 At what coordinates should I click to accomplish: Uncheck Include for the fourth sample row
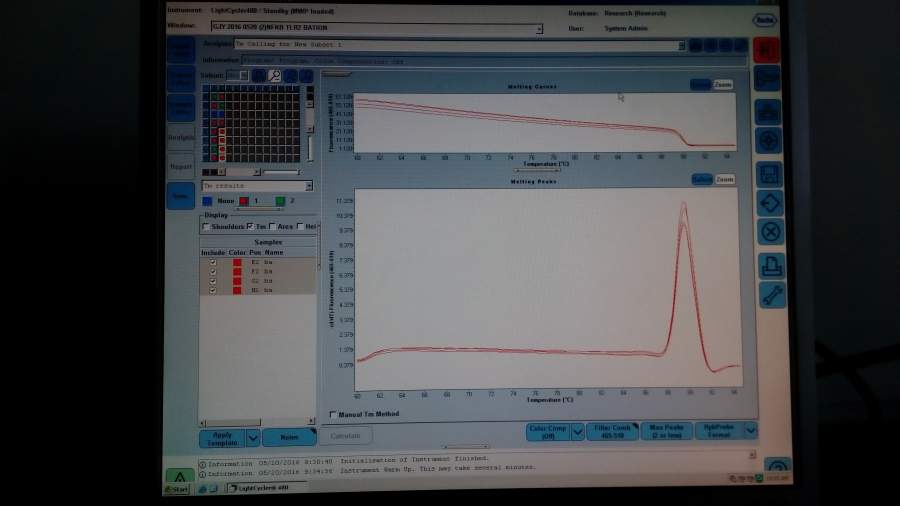[x=213, y=290]
